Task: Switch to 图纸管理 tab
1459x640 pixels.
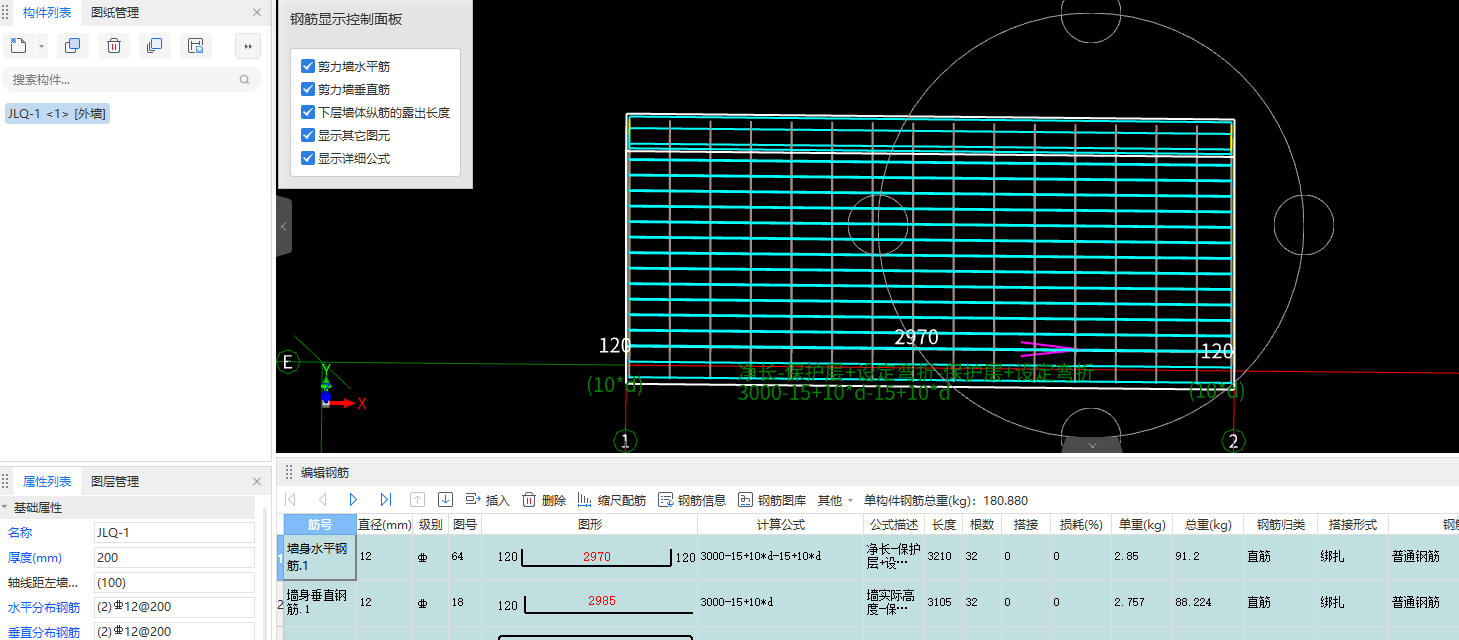Action: point(115,13)
